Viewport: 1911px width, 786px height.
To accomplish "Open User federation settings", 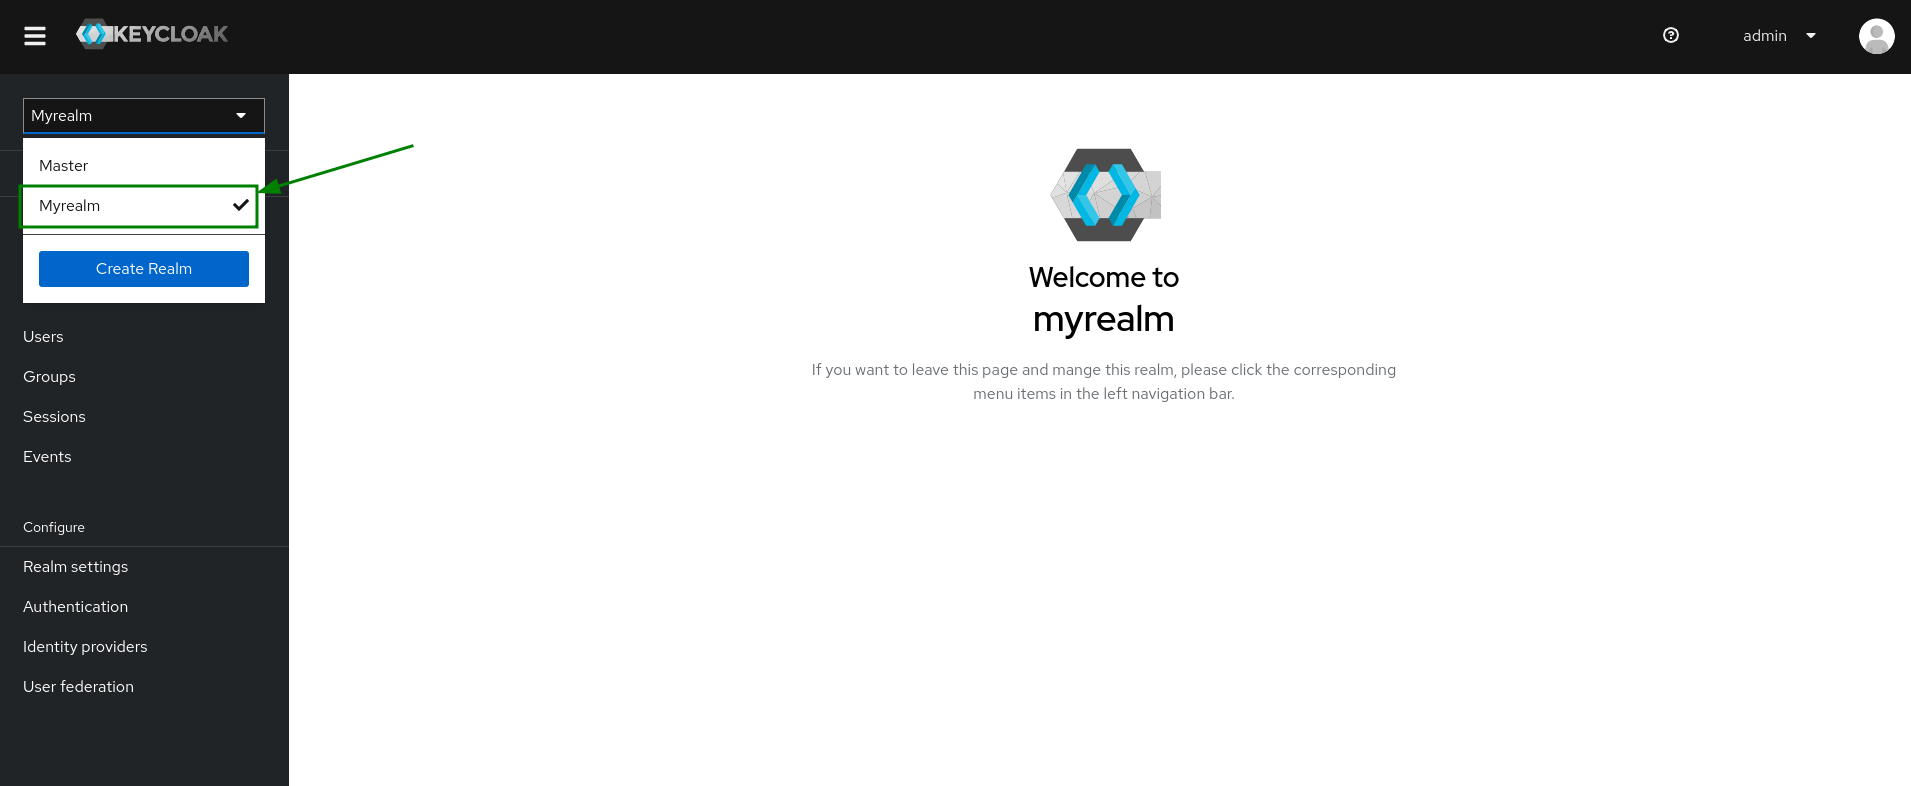I will pyautogui.click(x=78, y=687).
